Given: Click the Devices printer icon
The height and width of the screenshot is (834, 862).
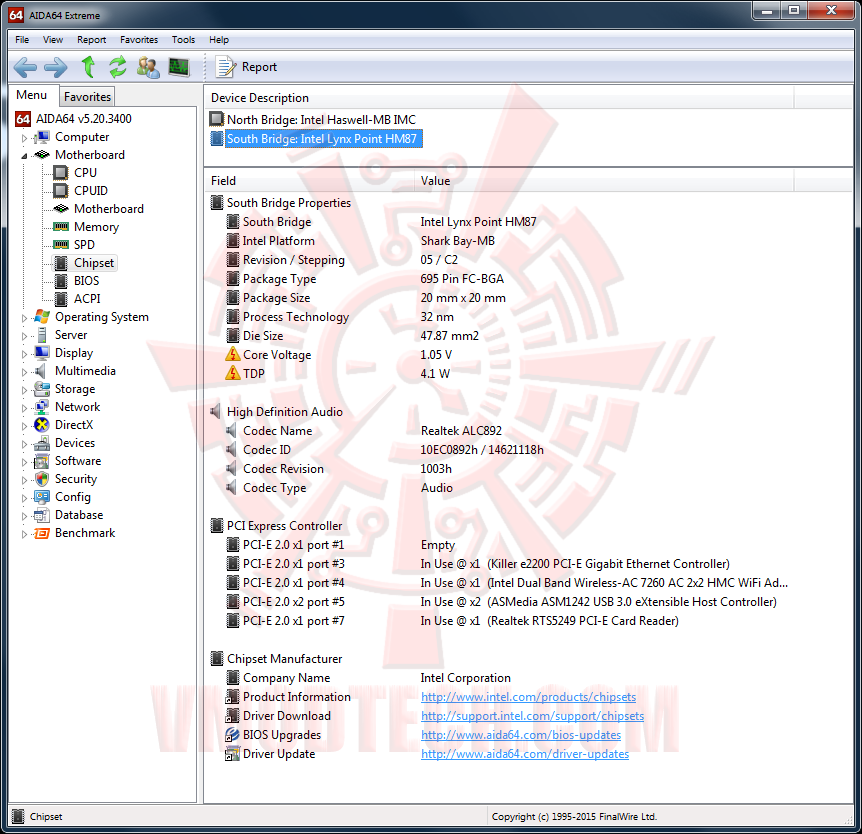Looking at the screenshot, I should tap(42, 443).
